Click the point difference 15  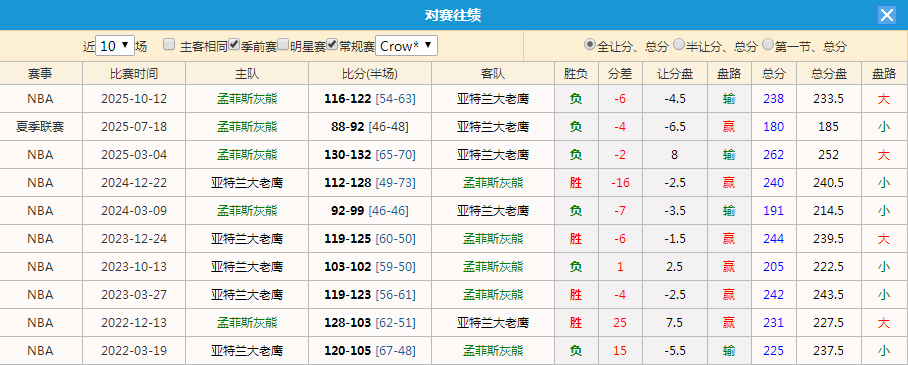620,351
